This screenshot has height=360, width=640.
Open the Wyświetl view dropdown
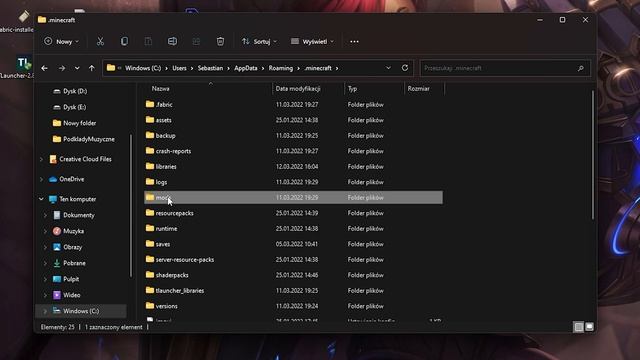click(312, 41)
